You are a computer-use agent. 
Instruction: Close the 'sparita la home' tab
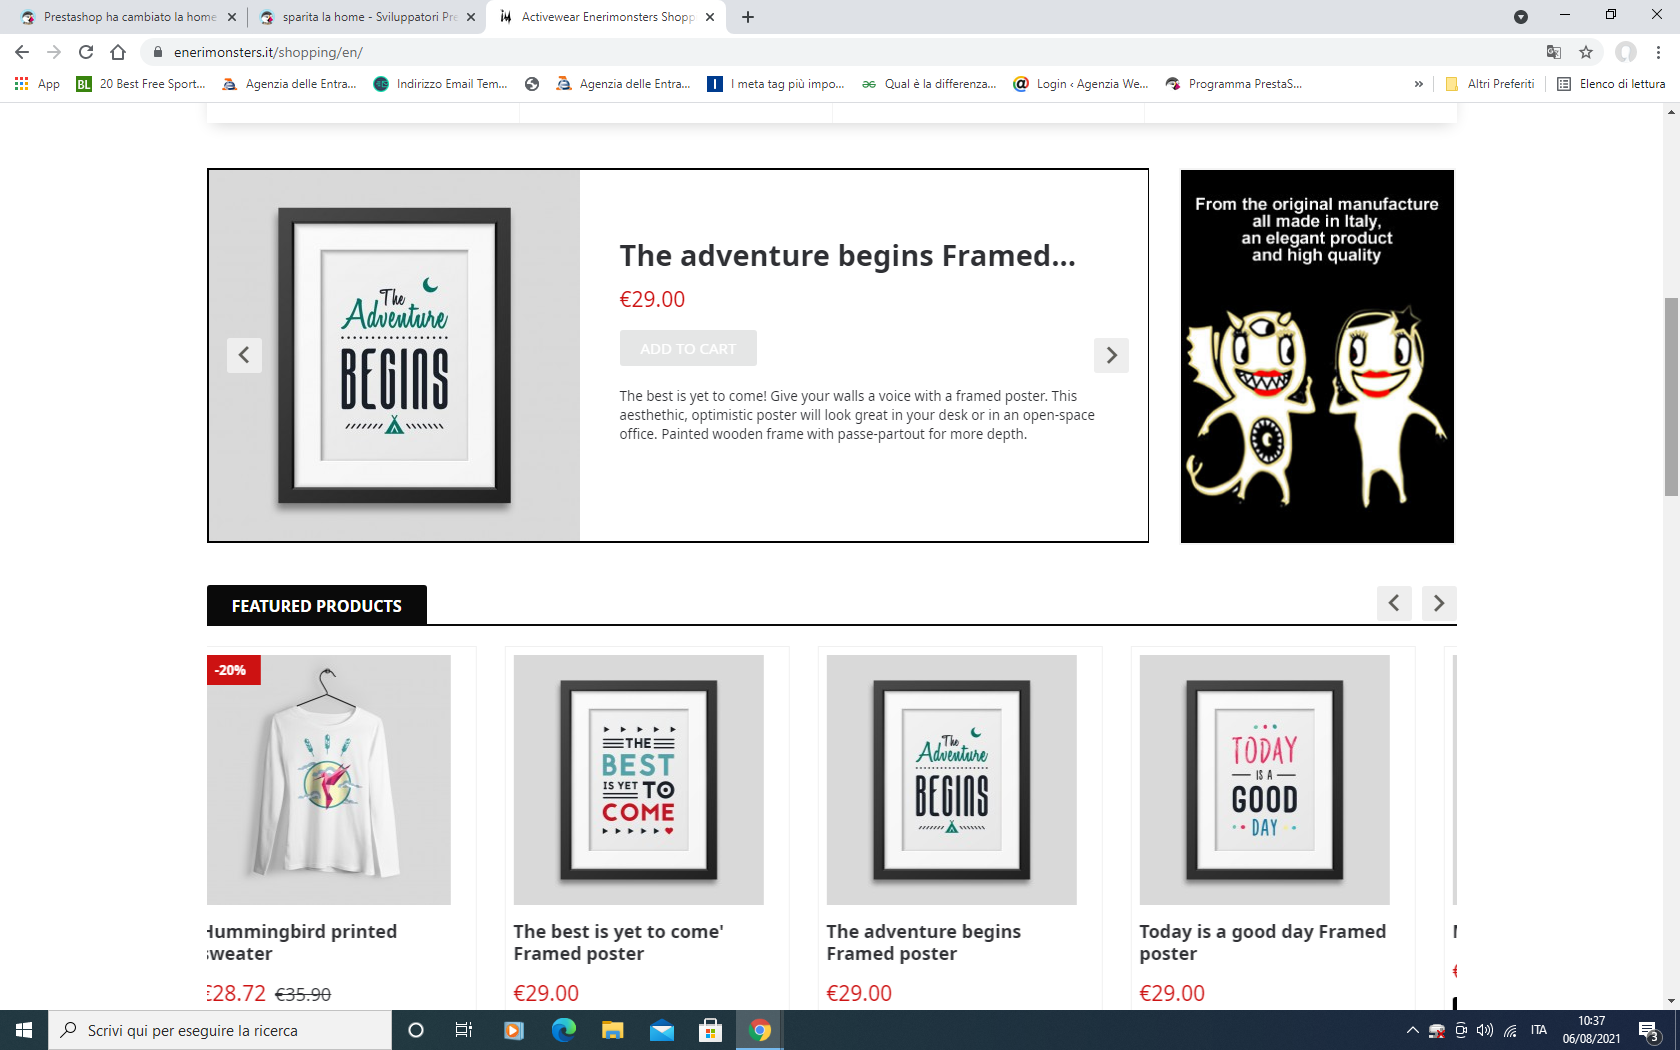471,17
